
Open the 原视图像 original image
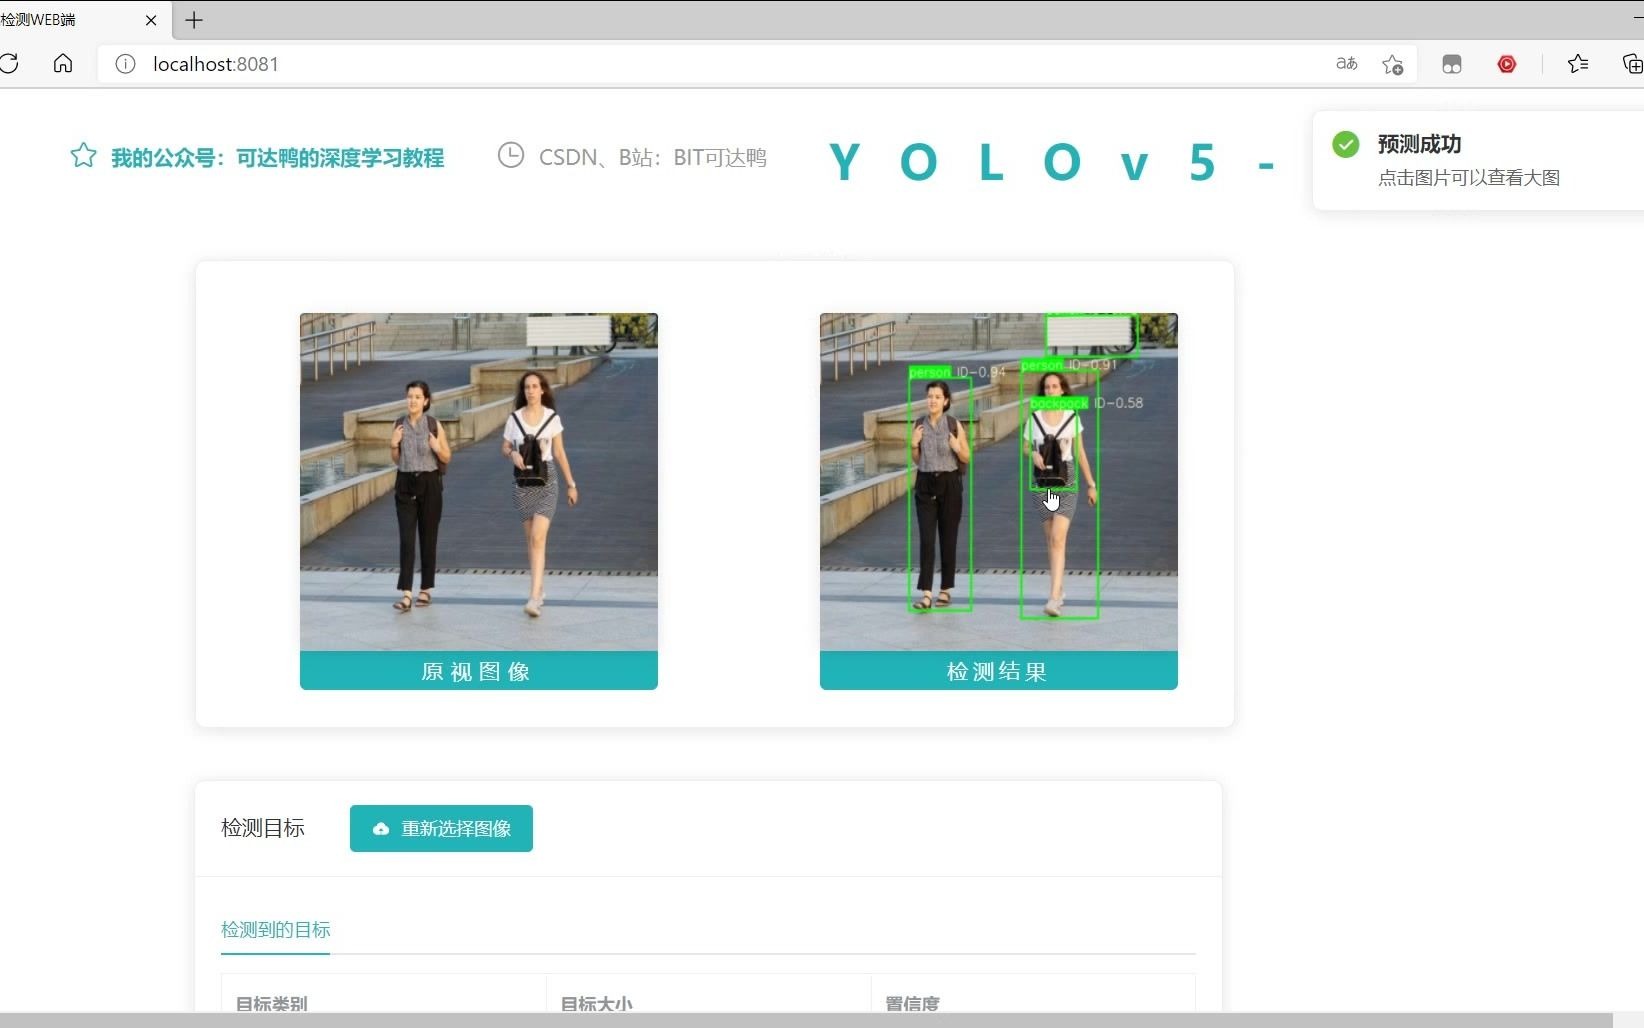click(x=478, y=480)
